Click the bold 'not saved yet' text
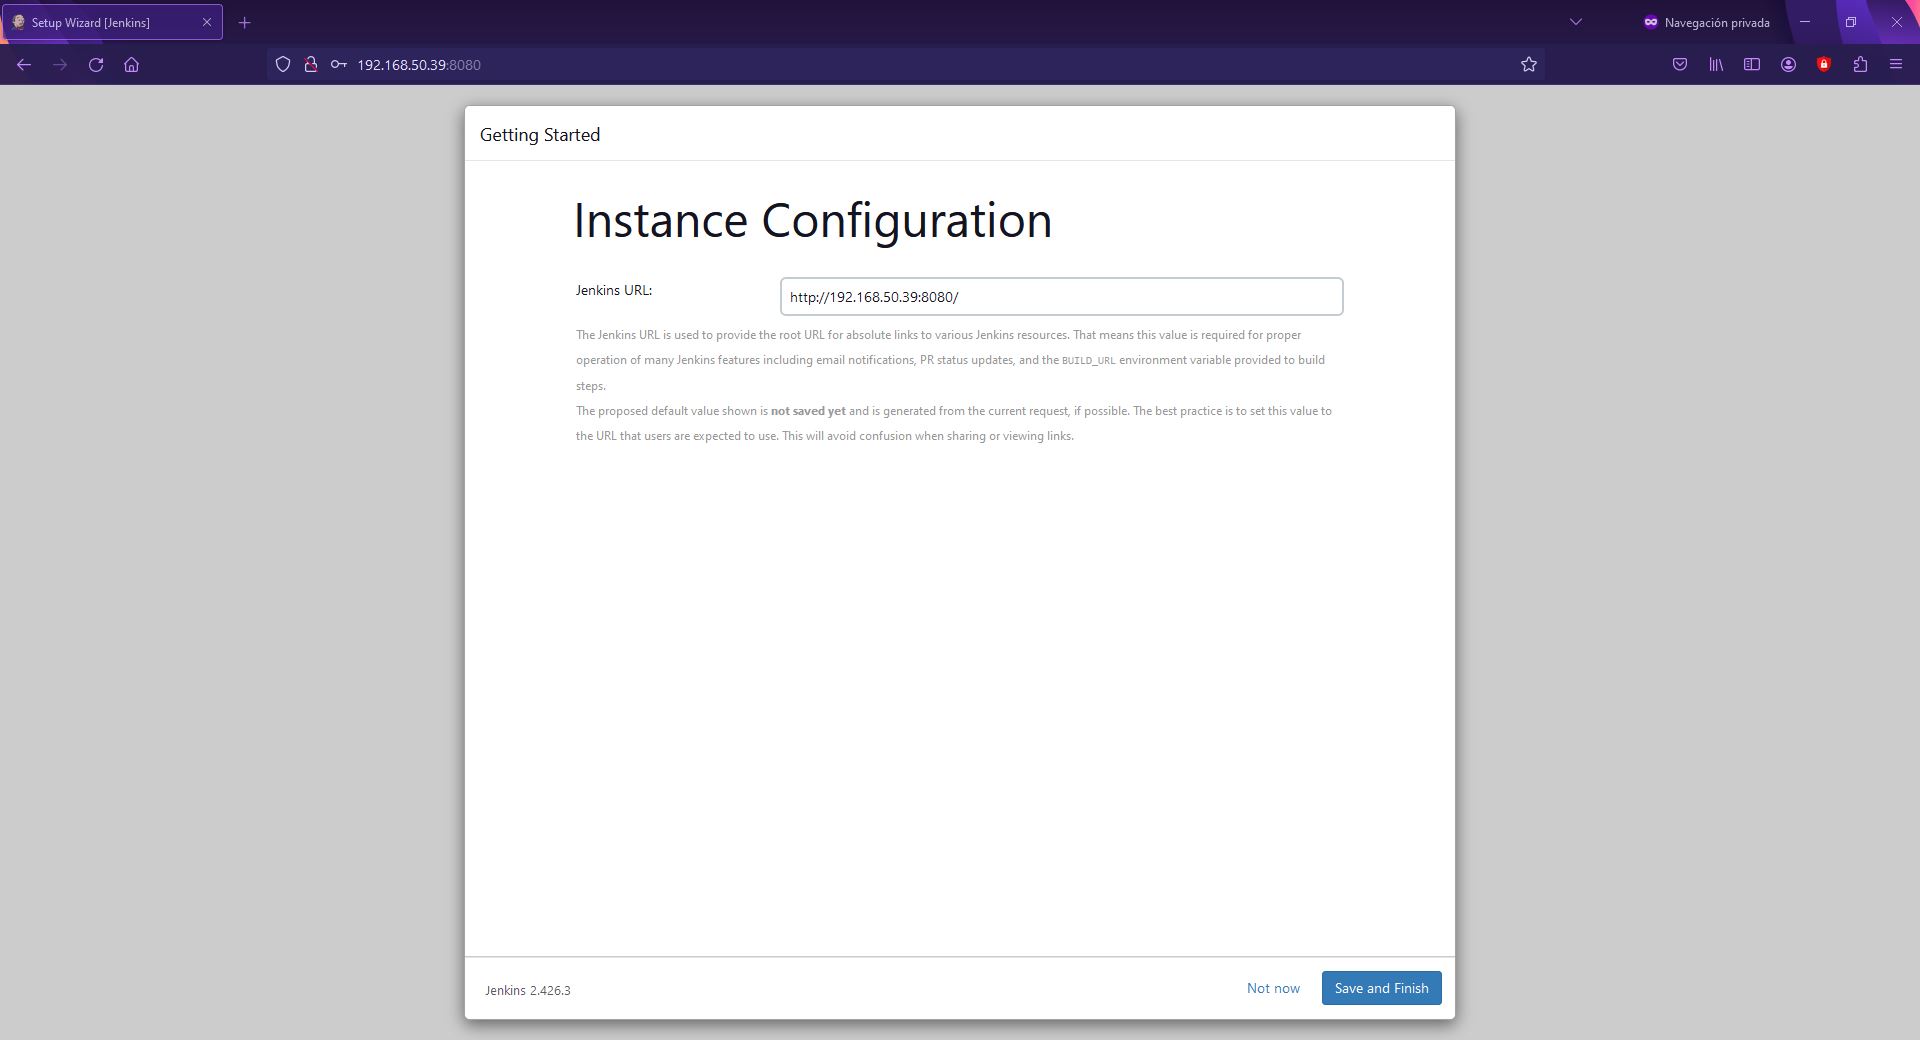The height and width of the screenshot is (1040, 1920). click(x=808, y=411)
